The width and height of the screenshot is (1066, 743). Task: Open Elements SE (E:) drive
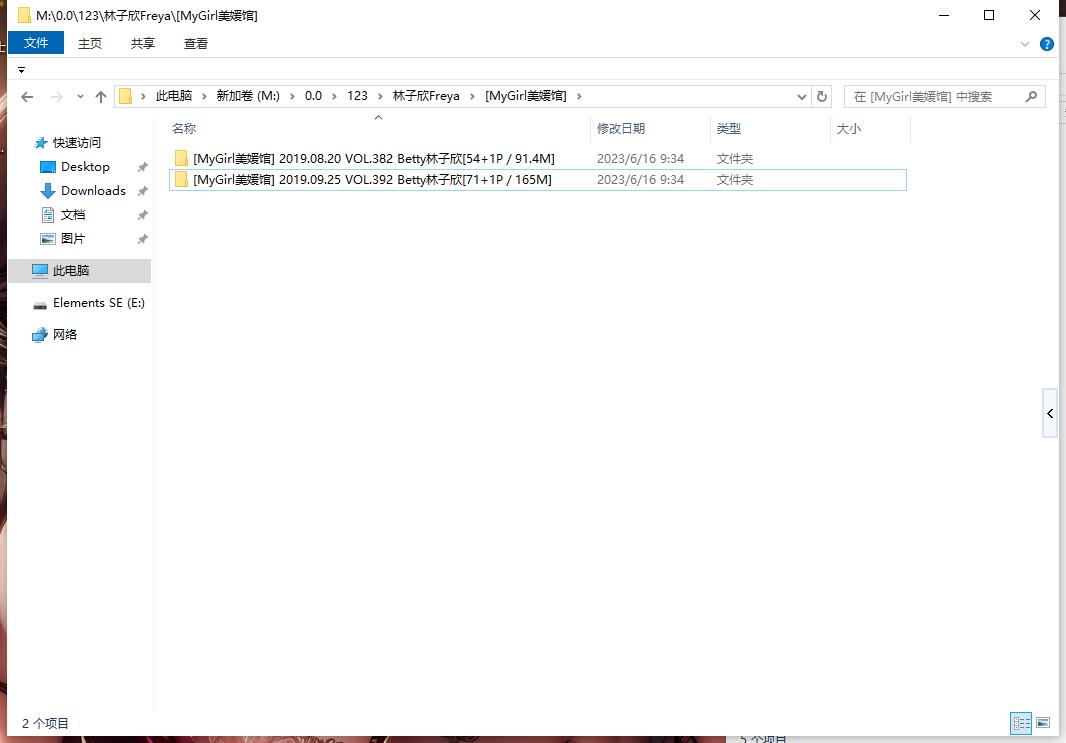[99, 303]
